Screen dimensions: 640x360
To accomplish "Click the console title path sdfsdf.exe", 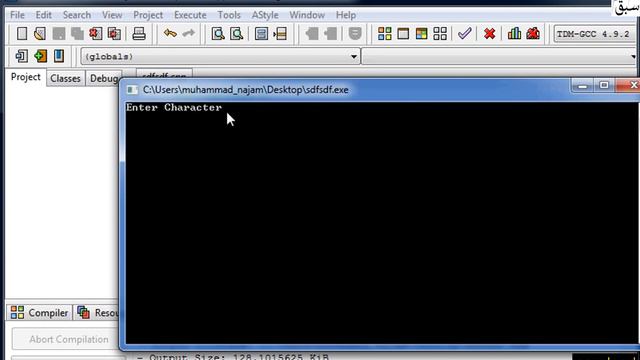I will tap(245, 90).
